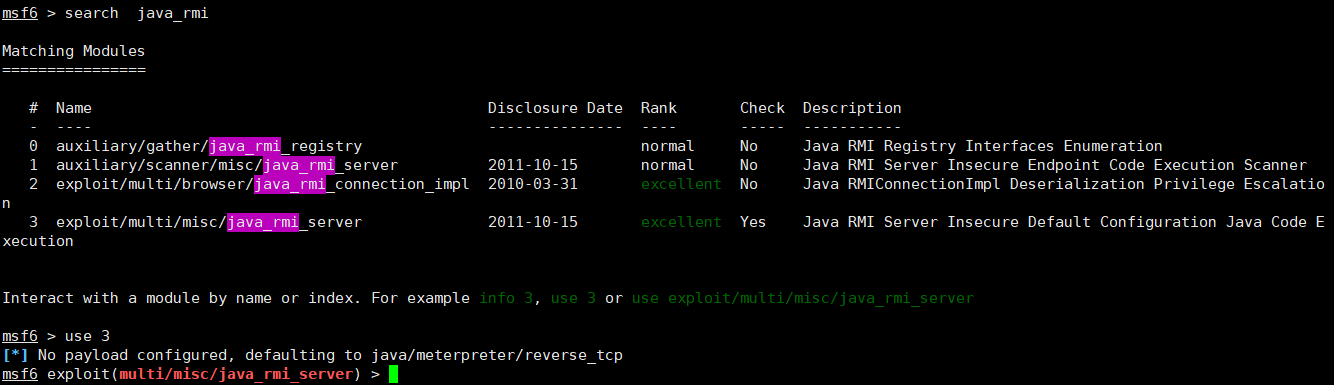Click green 'use exploit/multi/misc/java_rmi_server' example

(803, 298)
